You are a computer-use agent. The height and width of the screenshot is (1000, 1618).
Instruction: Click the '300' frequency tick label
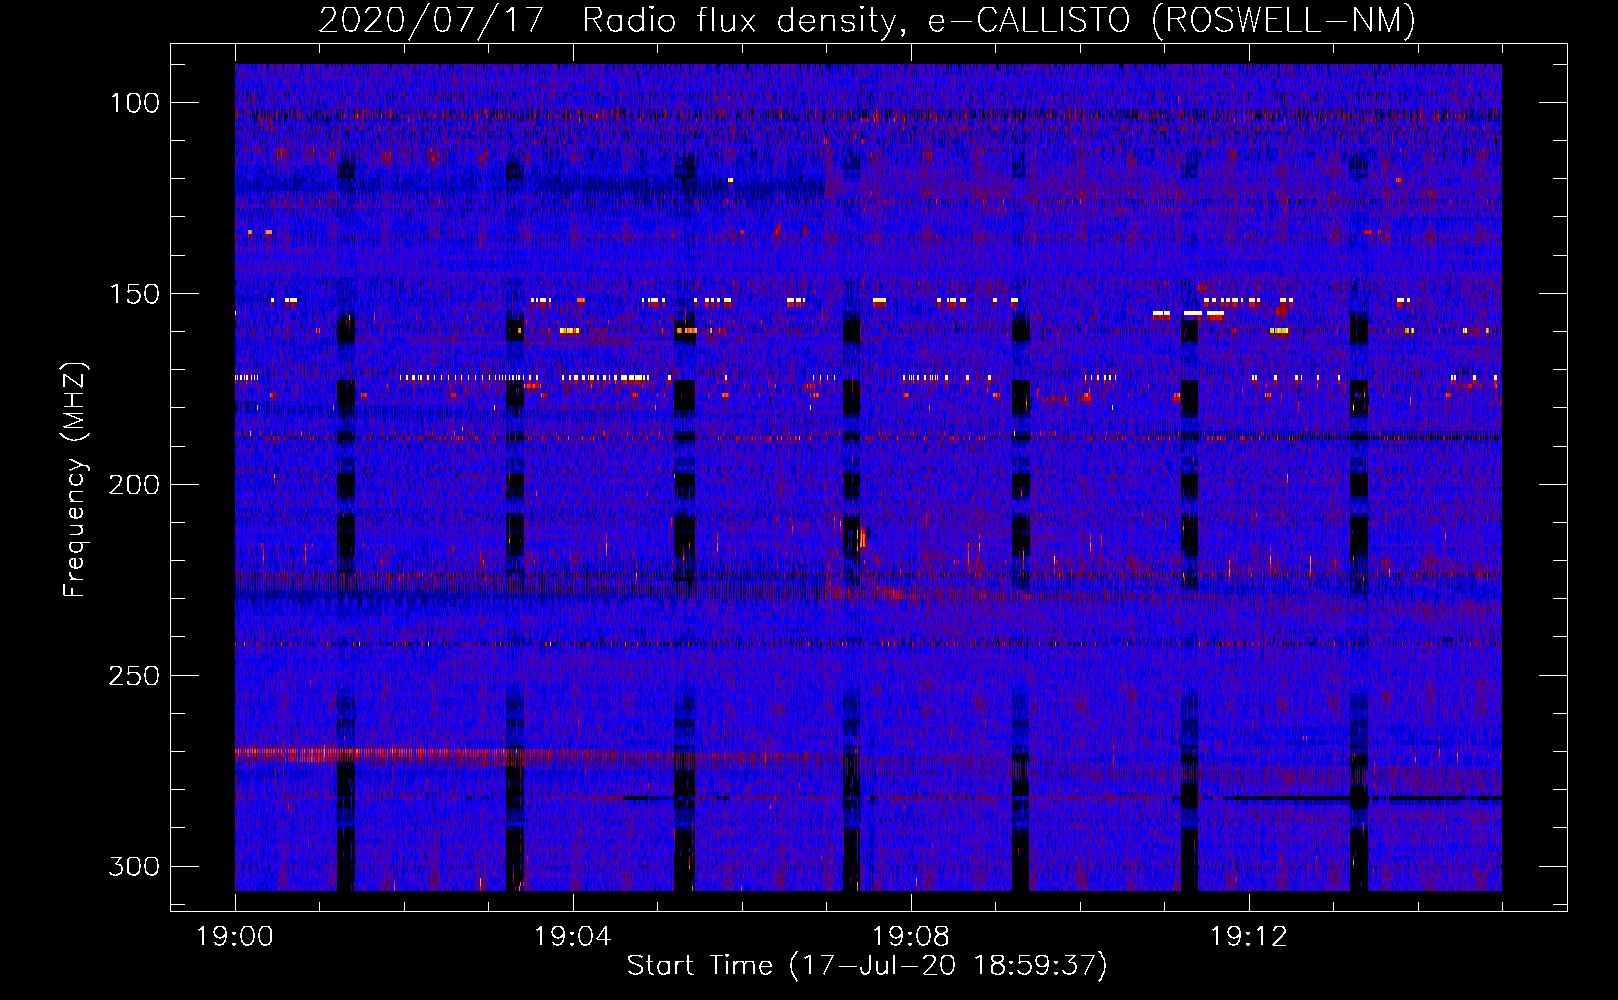click(134, 866)
